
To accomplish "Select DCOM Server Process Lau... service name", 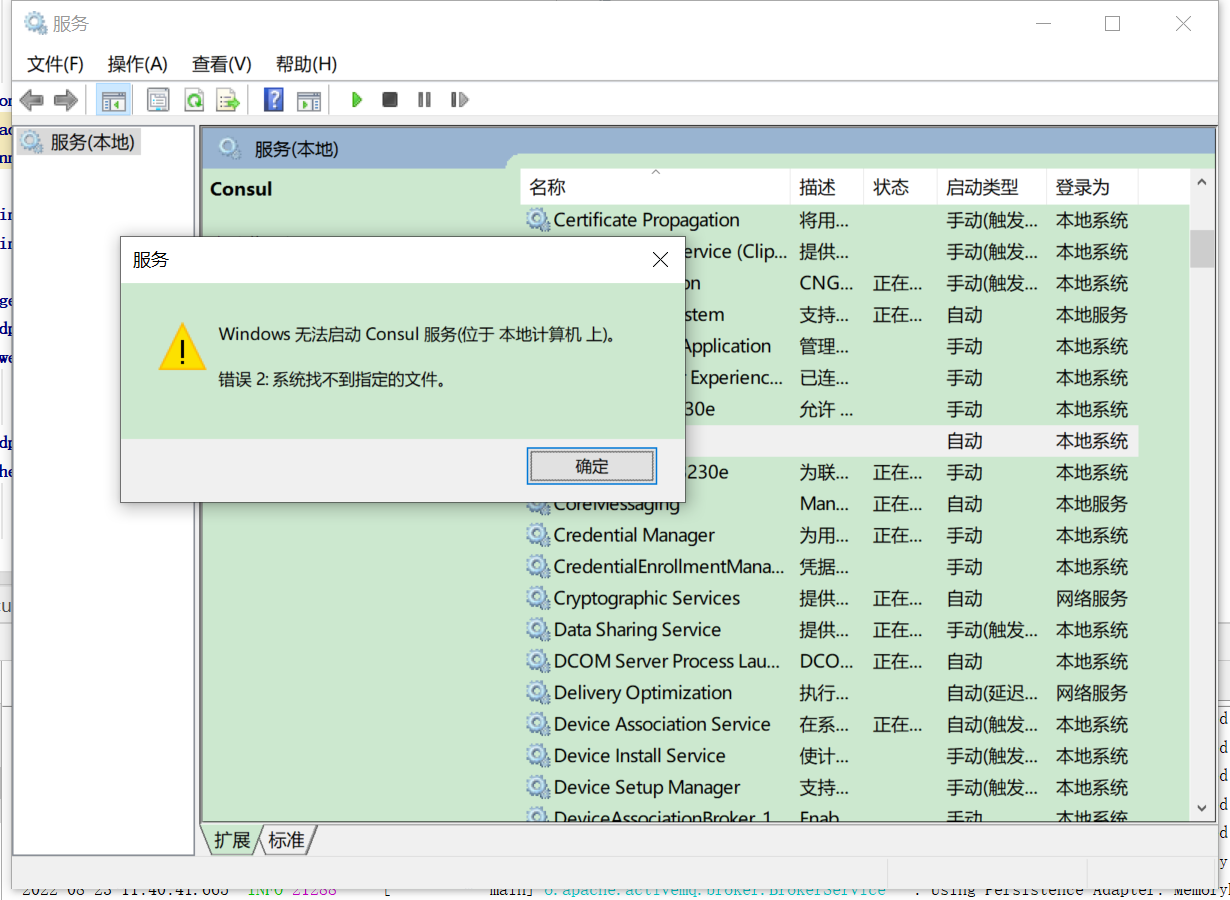I will [x=666, y=661].
